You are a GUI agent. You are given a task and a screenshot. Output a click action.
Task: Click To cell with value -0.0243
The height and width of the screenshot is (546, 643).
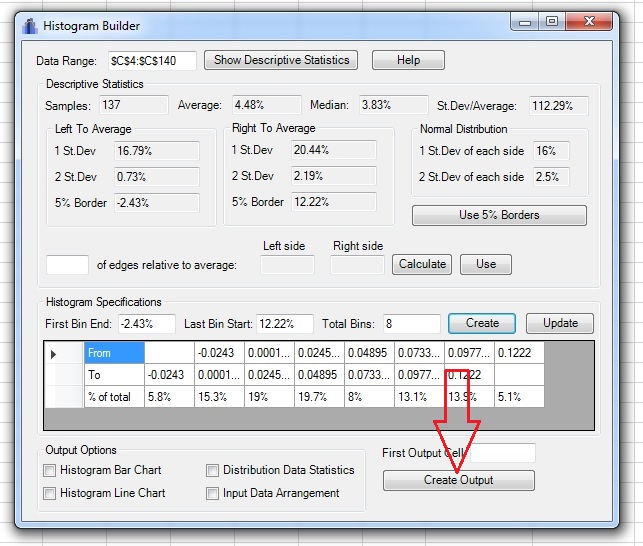point(169,375)
